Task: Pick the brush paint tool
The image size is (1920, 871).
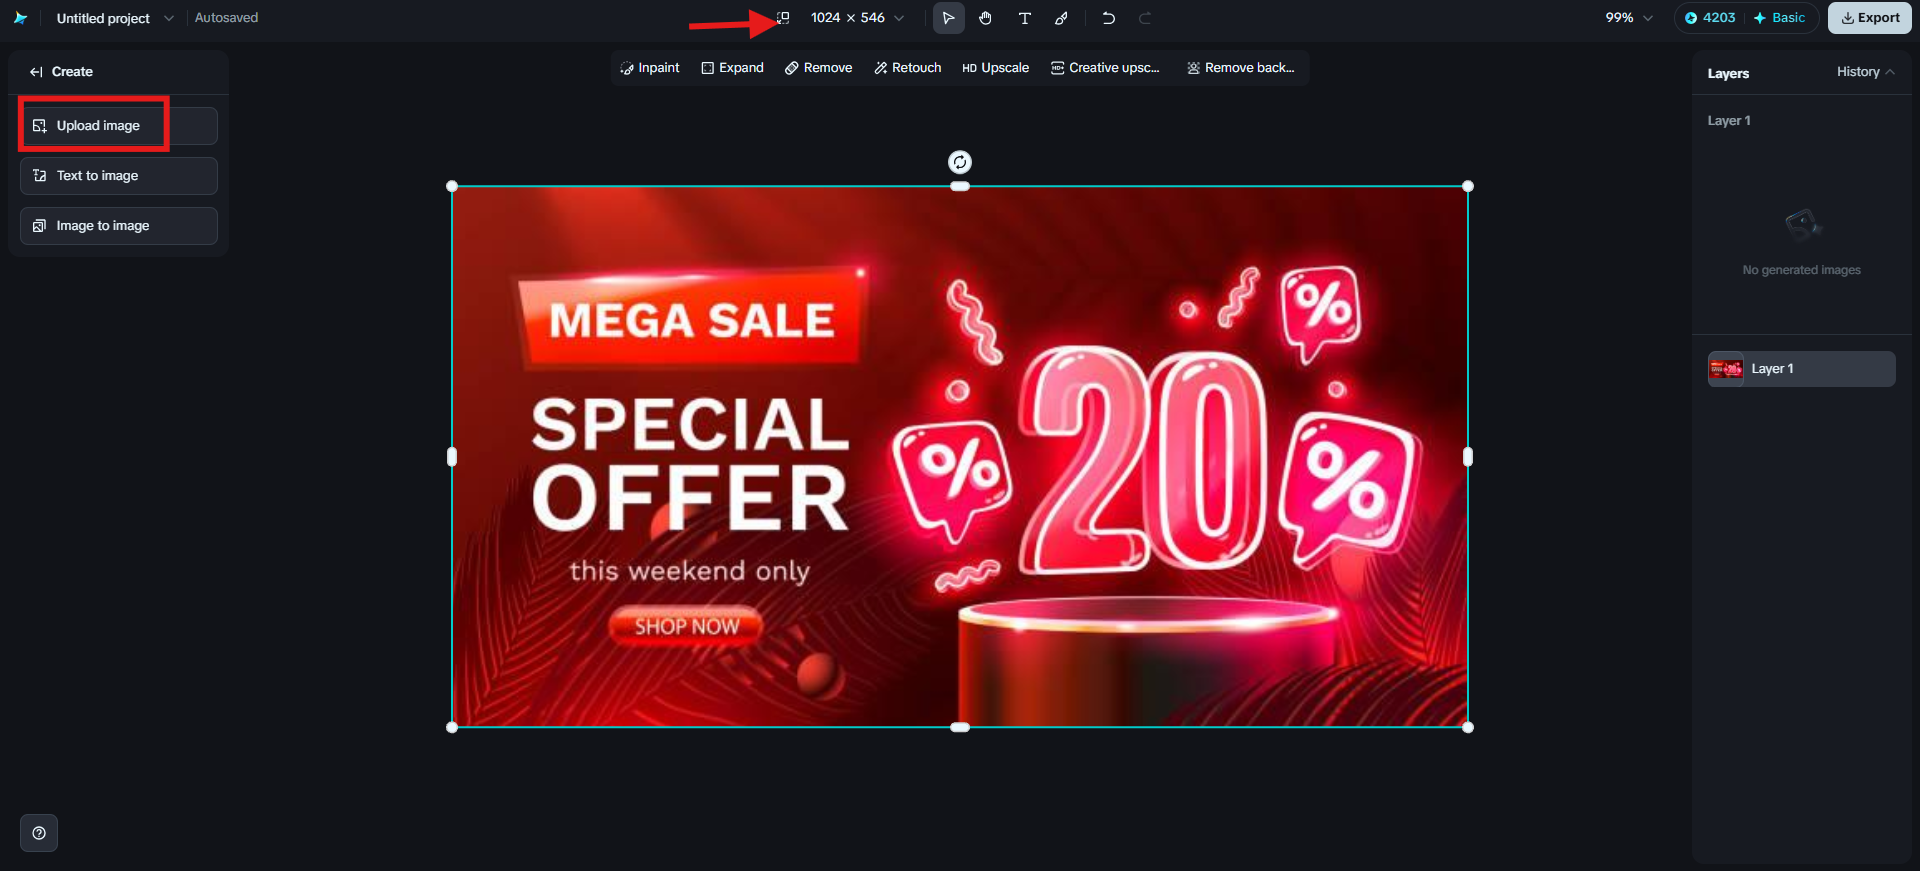Action: click(x=1062, y=18)
